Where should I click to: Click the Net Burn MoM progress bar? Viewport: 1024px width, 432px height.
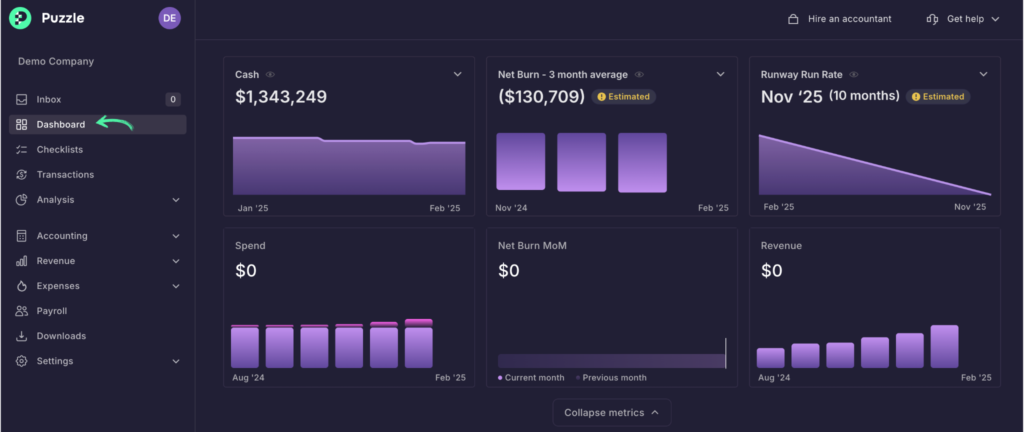[x=611, y=360]
